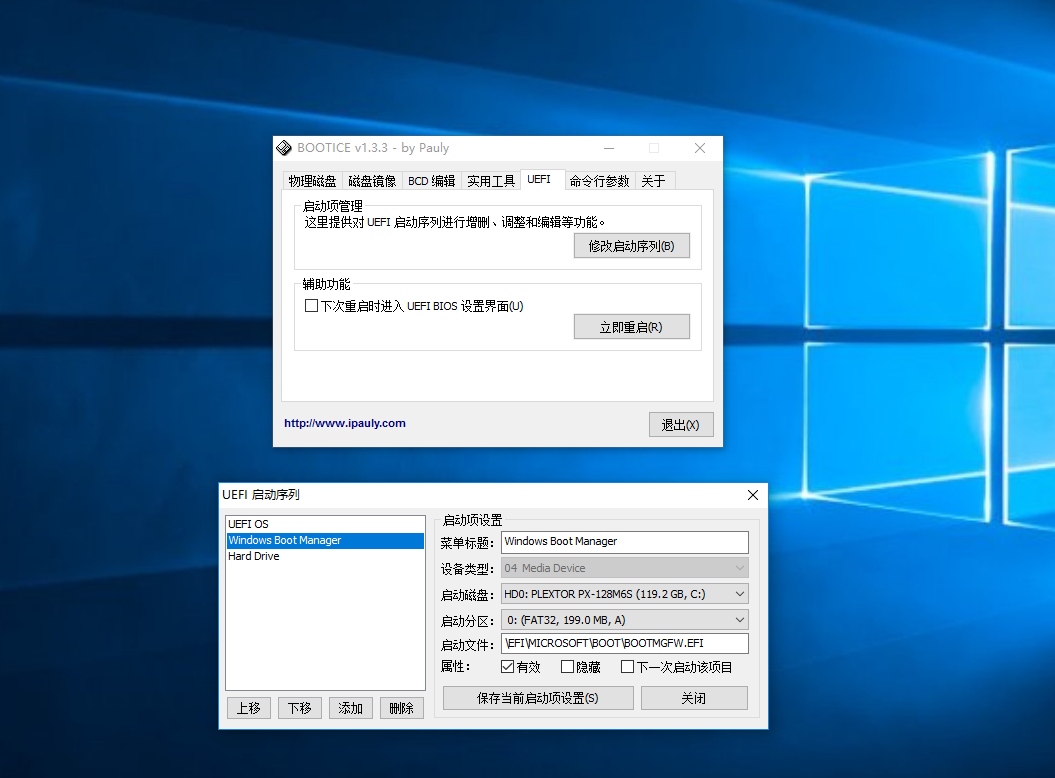This screenshot has height=778, width=1055.
Task: Focus the 菜单标题 input field
Action: [x=625, y=542]
